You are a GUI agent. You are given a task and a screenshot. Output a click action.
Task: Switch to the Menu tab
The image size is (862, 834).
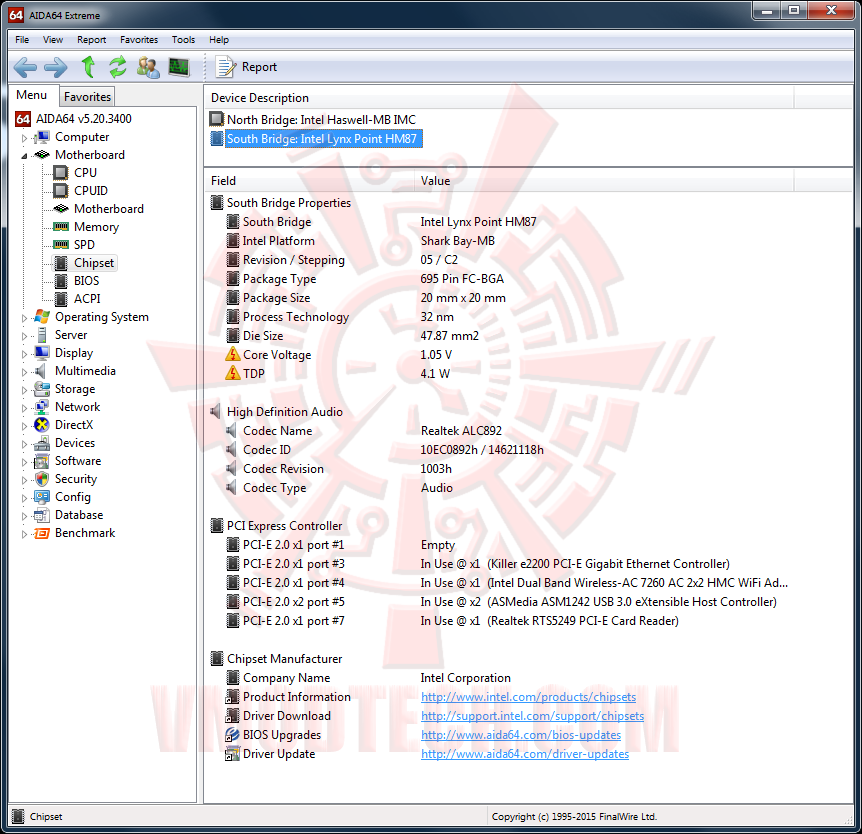coord(31,95)
